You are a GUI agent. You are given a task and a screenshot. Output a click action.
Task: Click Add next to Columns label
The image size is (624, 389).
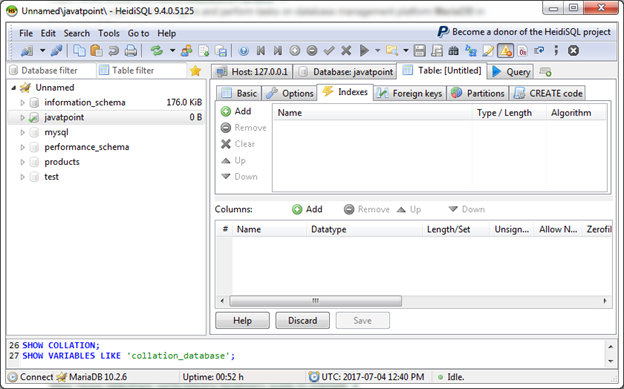click(307, 209)
